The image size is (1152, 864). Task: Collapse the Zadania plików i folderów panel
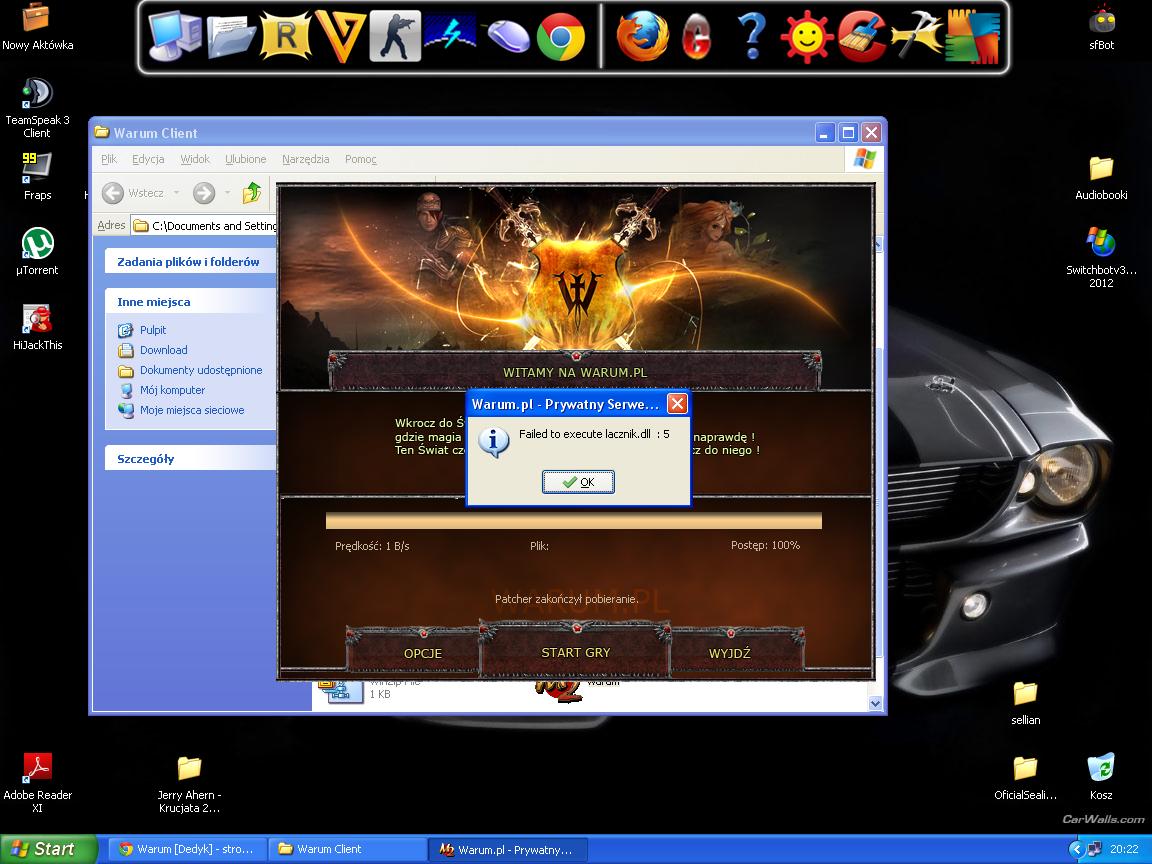tap(190, 262)
